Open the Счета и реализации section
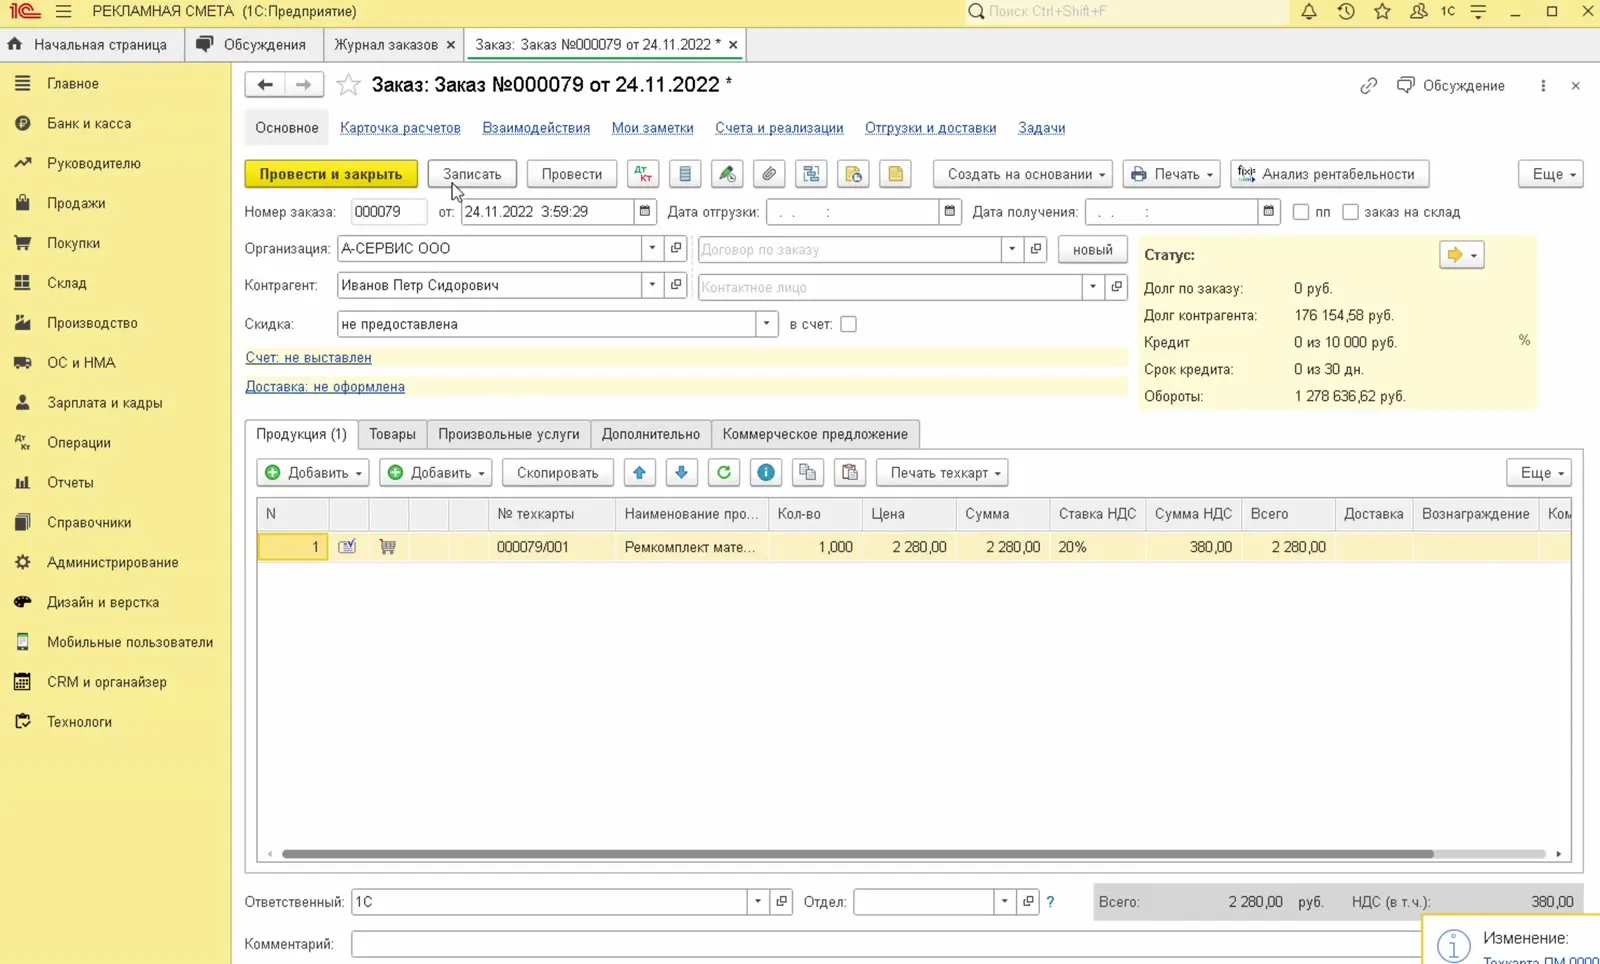The image size is (1600, 964). pyautogui.click(x=779, y=128)
